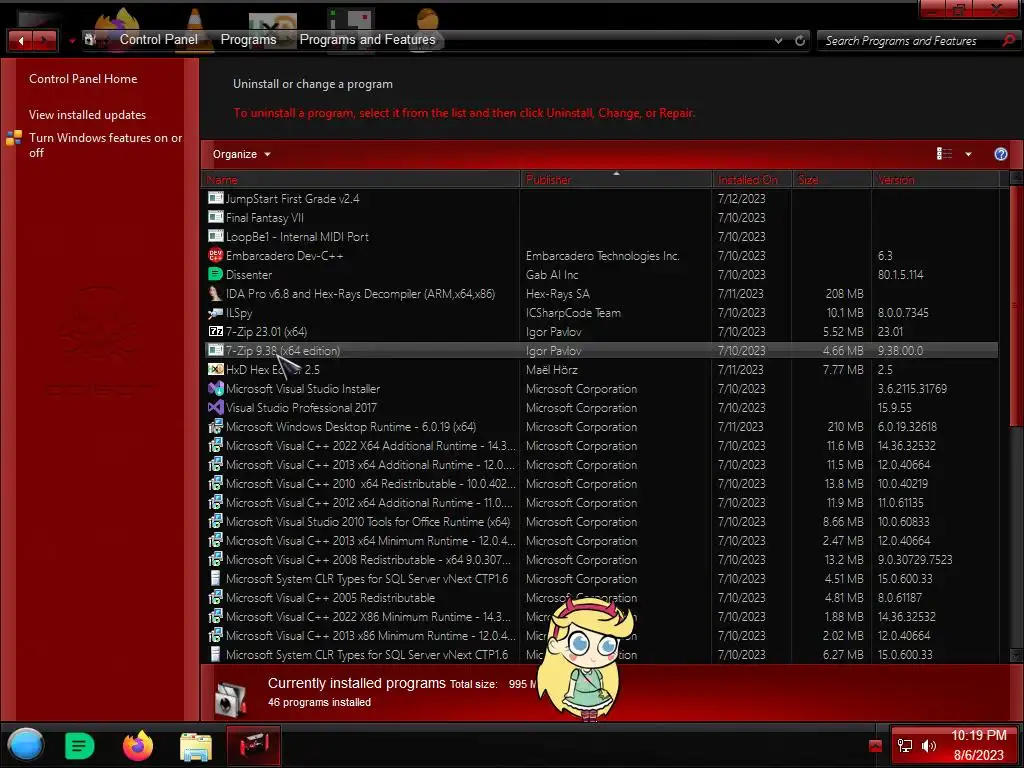Click the volume speaker tray icon
This screenshot has width=1024, height=768.
tap(929, 746)
